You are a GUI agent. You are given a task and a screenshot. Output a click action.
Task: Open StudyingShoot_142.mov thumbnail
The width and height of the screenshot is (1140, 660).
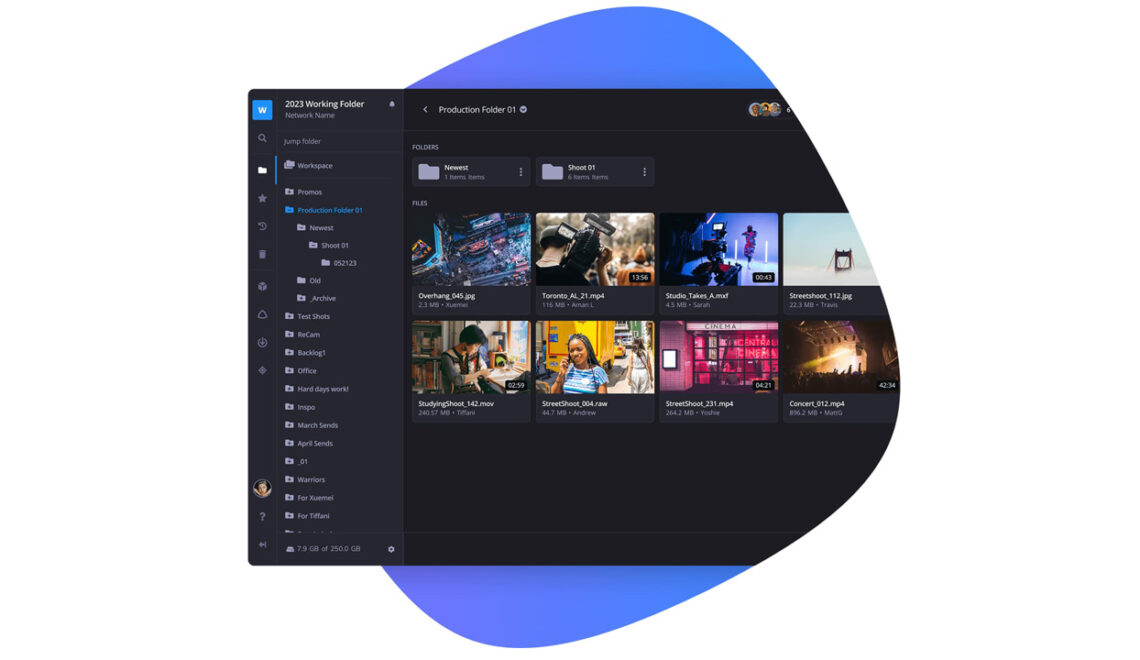pos(471,357)
